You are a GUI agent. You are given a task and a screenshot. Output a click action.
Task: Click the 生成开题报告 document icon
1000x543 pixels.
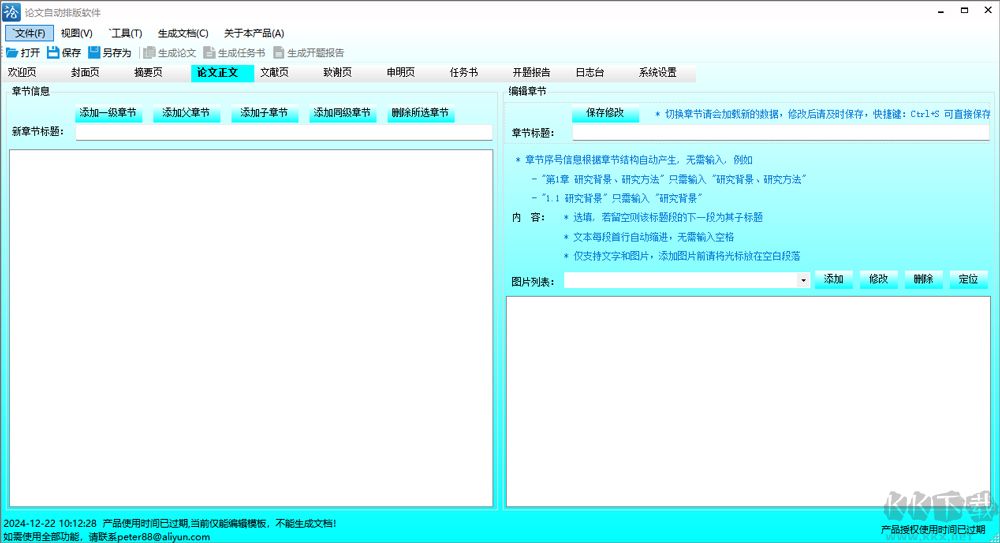(279, 52)
